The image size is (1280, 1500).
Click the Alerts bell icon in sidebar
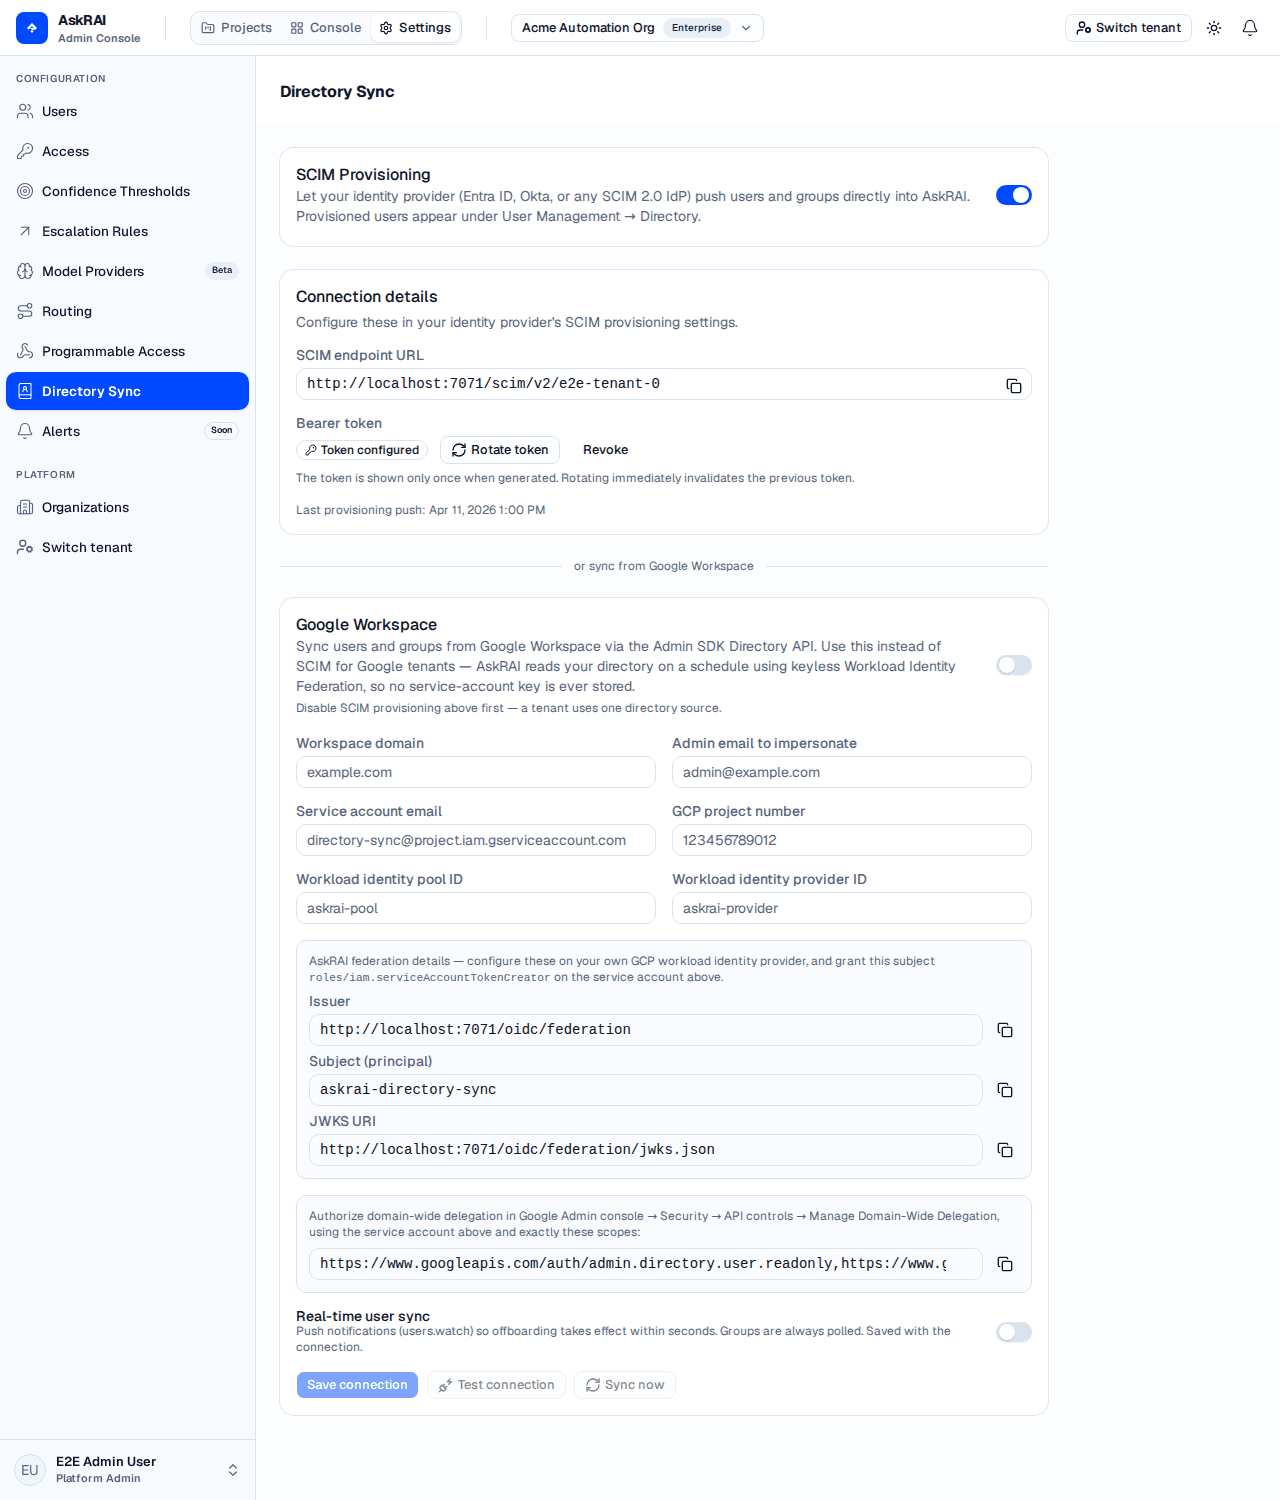[x=25, y=431]
